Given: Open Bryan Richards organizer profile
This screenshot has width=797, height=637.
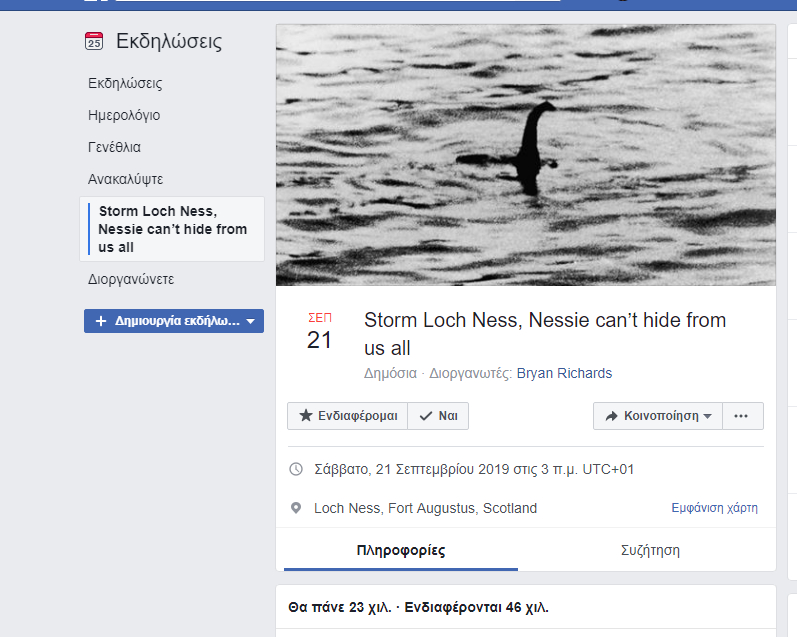Looking at the screenshot, I should point(564,373).
